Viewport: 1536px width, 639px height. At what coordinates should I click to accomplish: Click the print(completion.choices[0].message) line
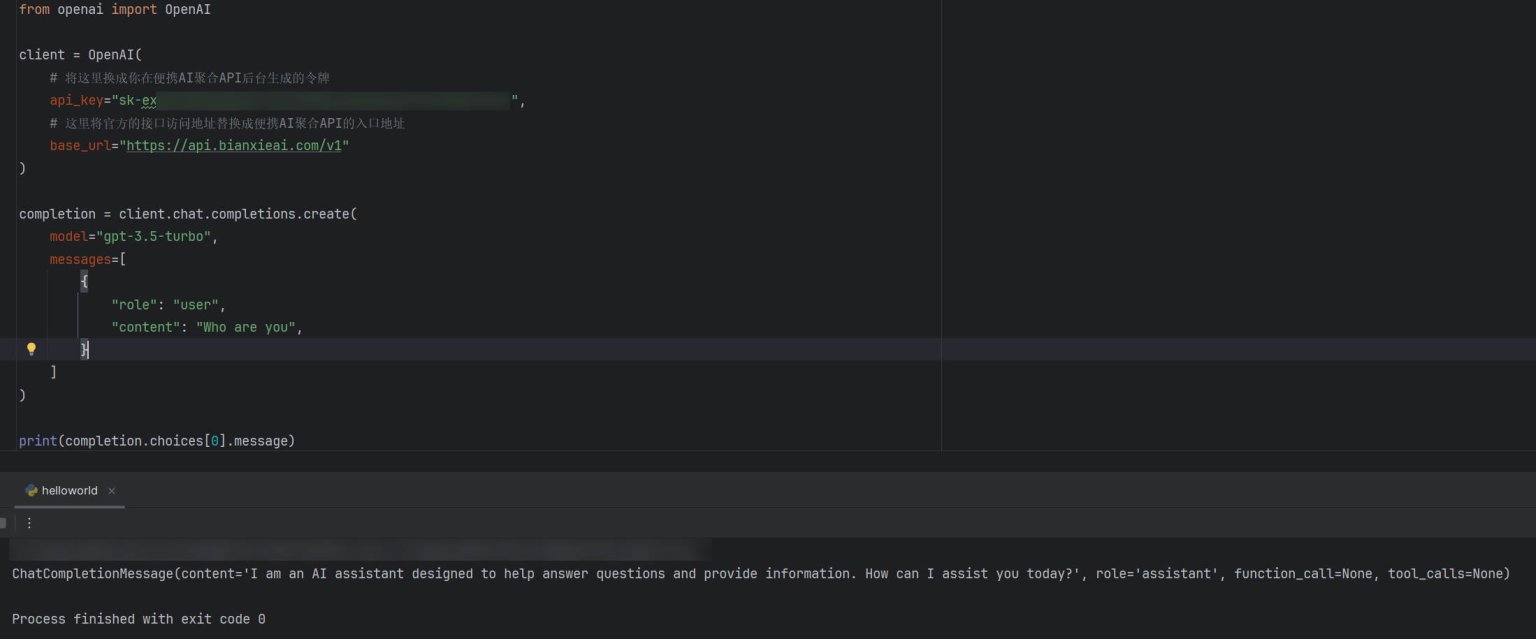(156, 440)
